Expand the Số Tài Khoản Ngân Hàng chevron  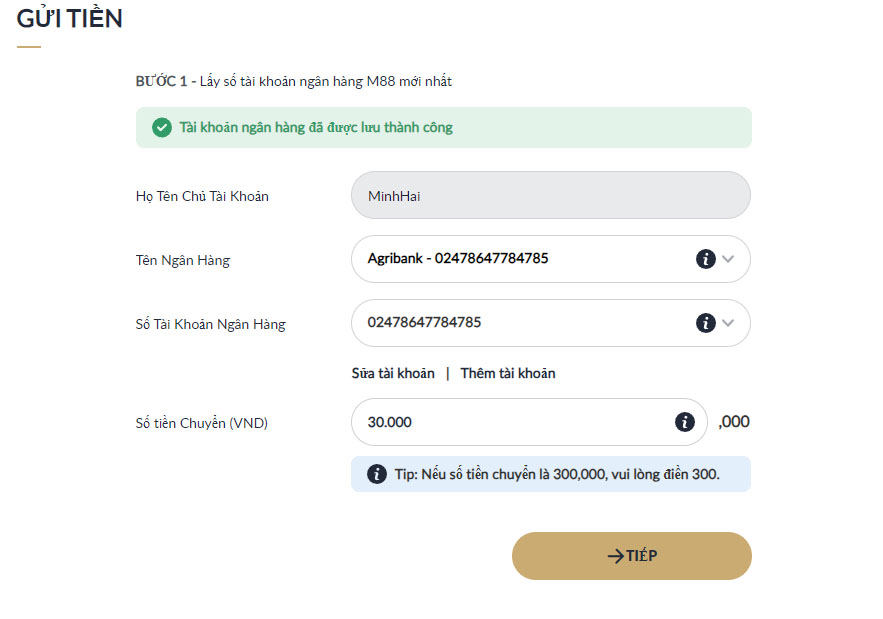[728, 323]
